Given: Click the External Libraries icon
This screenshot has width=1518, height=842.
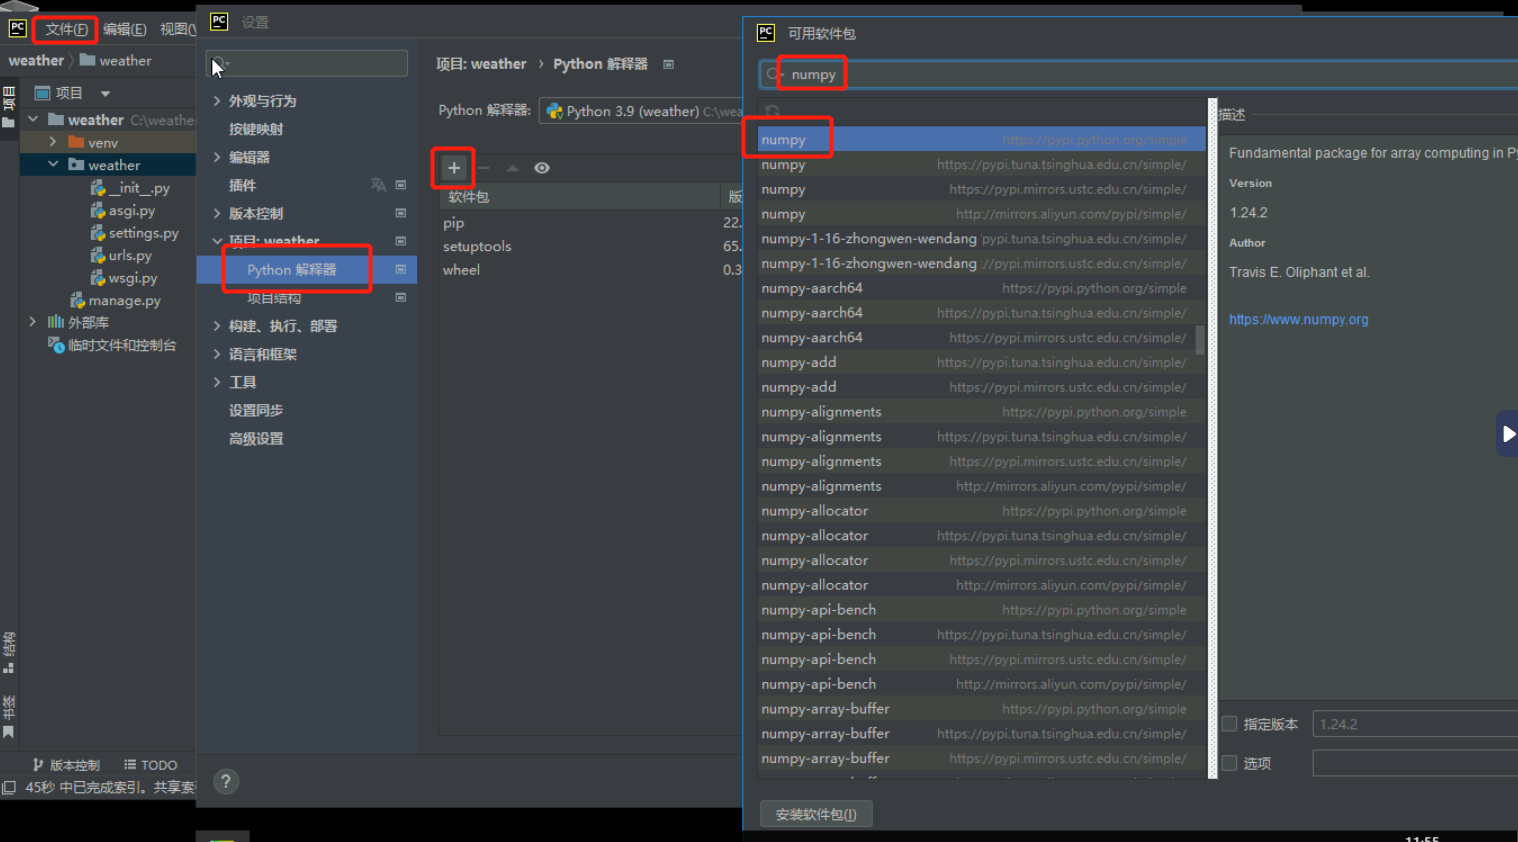Looking at the screenshot, I should click(56, 322).
